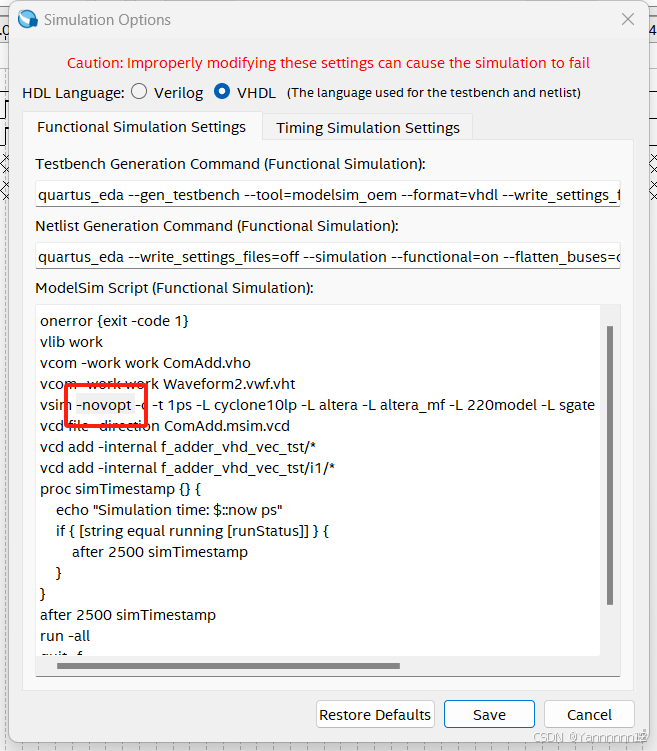This screenshot has height=751, width=657.
Task: Click 'Waveform2.vwf.vht' in the vcom line
Action: pos(229,384)
